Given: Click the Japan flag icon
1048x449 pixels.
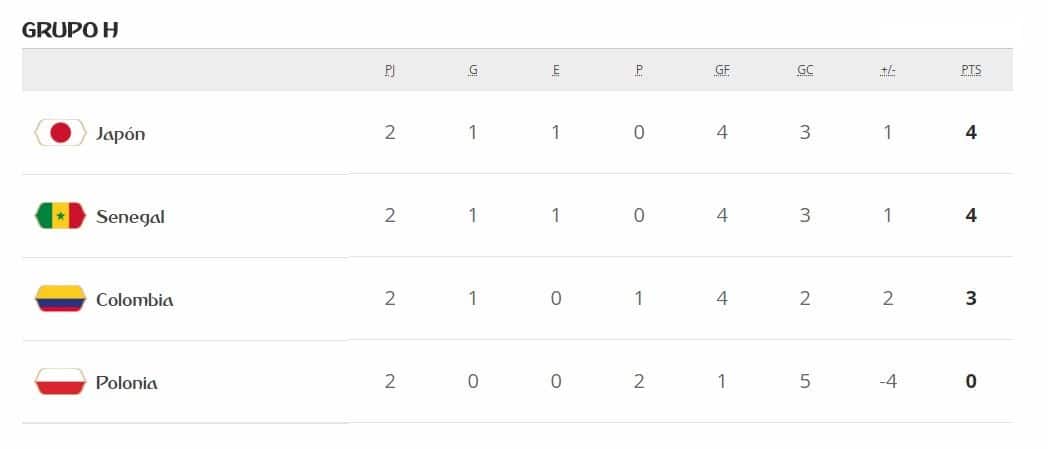Looking at the screenshot, I should pyautogui.click(x=60, y=132).
